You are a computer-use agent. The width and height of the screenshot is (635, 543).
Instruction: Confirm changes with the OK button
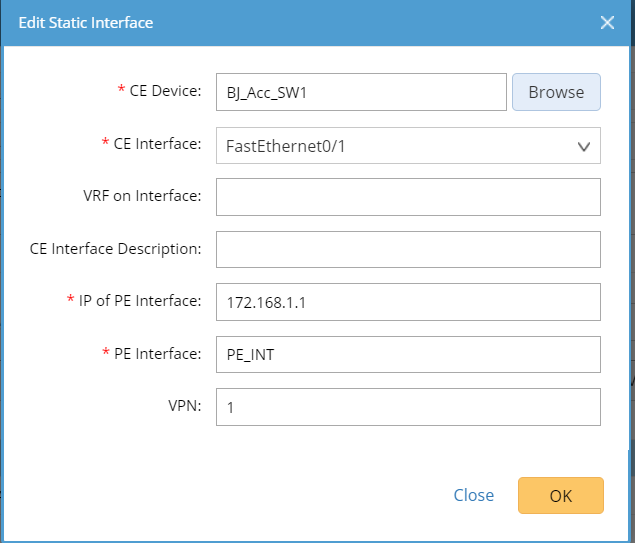[560, 495]
